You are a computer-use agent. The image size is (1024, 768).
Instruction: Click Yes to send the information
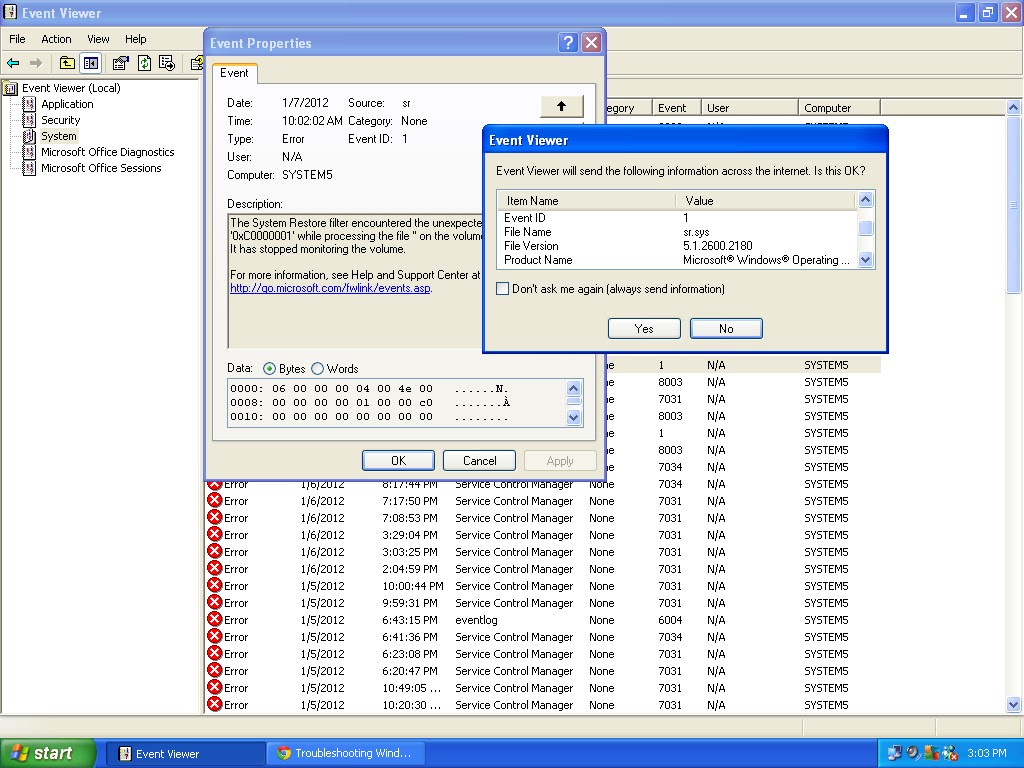pos(644,328)
